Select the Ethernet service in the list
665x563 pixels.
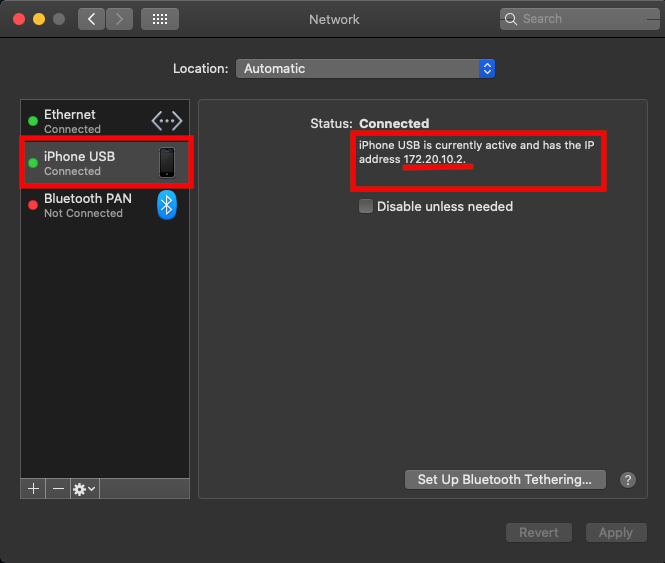105,121
